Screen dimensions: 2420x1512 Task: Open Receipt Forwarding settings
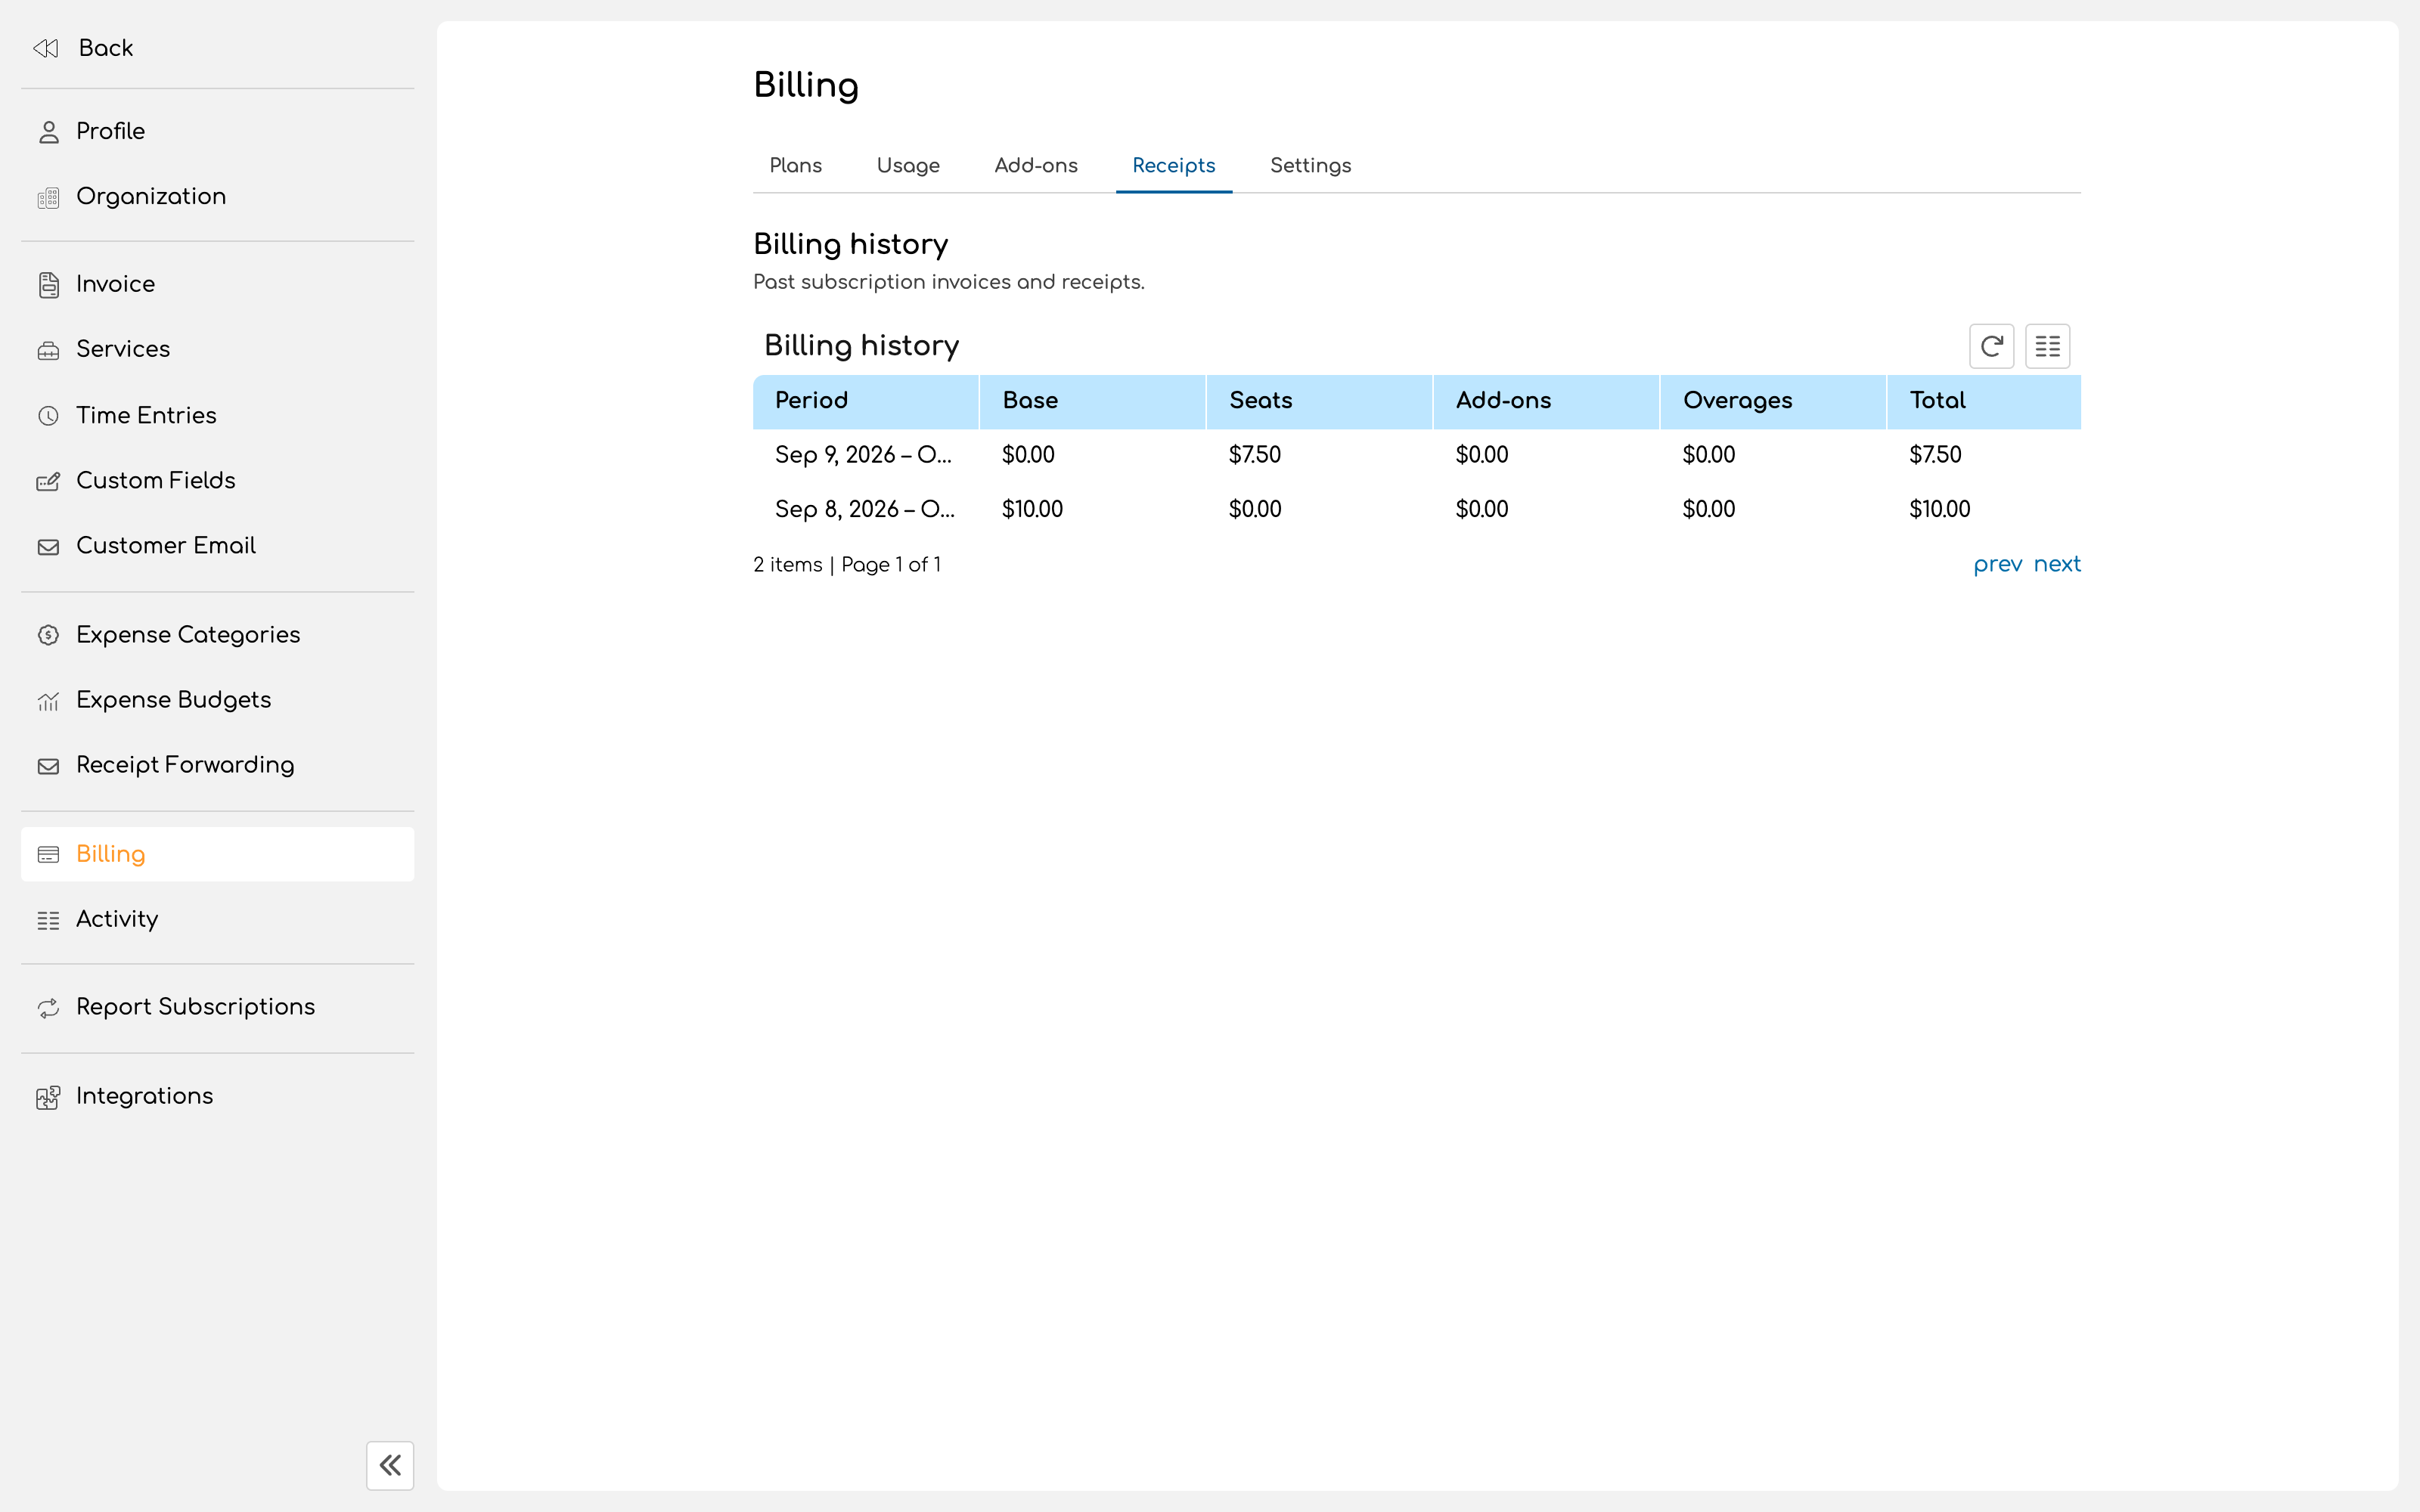217,764
